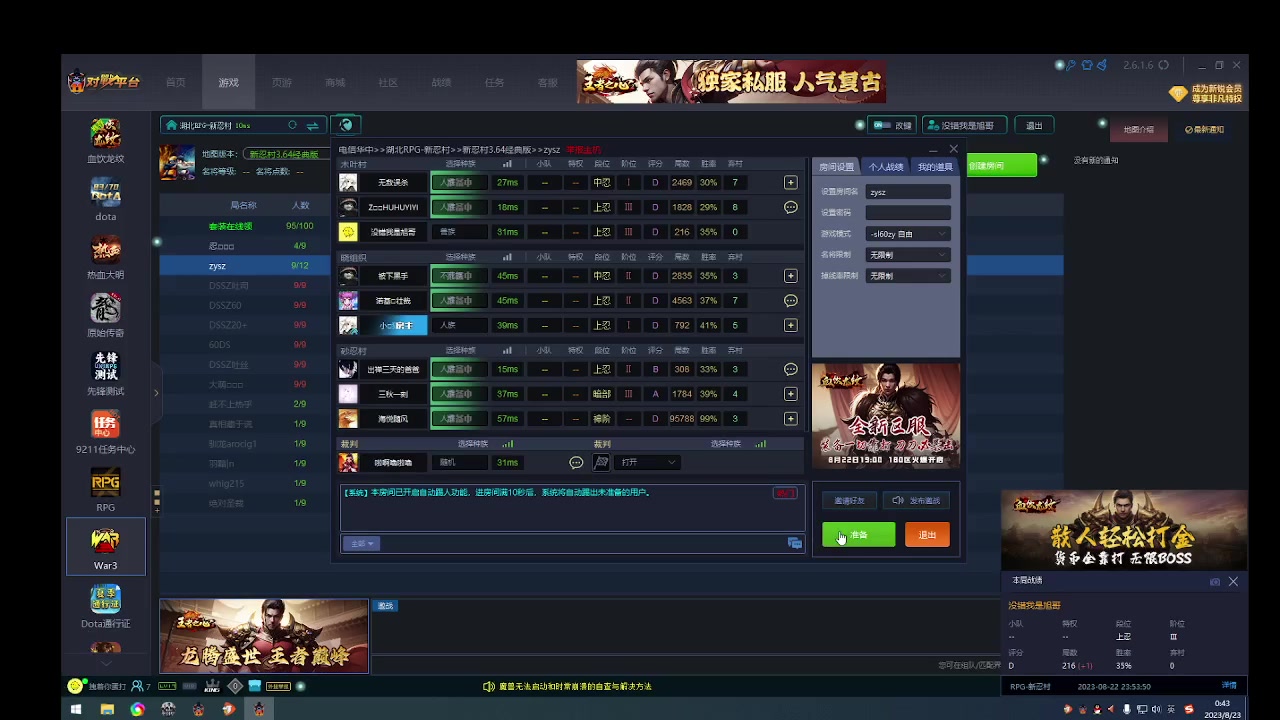
Task: Add player 无敌误杀 with plus icon
Action: pos(790,182)
